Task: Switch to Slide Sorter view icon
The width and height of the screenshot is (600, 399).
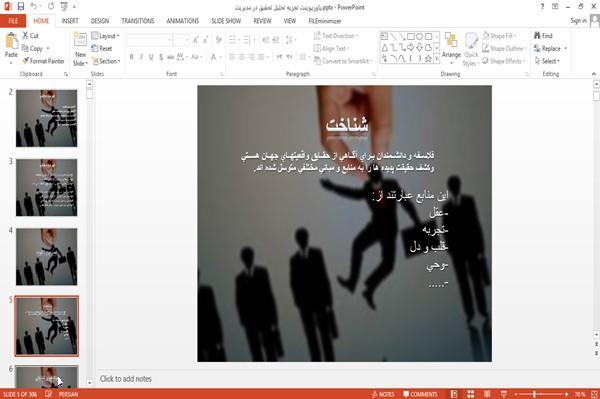Action: 471,394
